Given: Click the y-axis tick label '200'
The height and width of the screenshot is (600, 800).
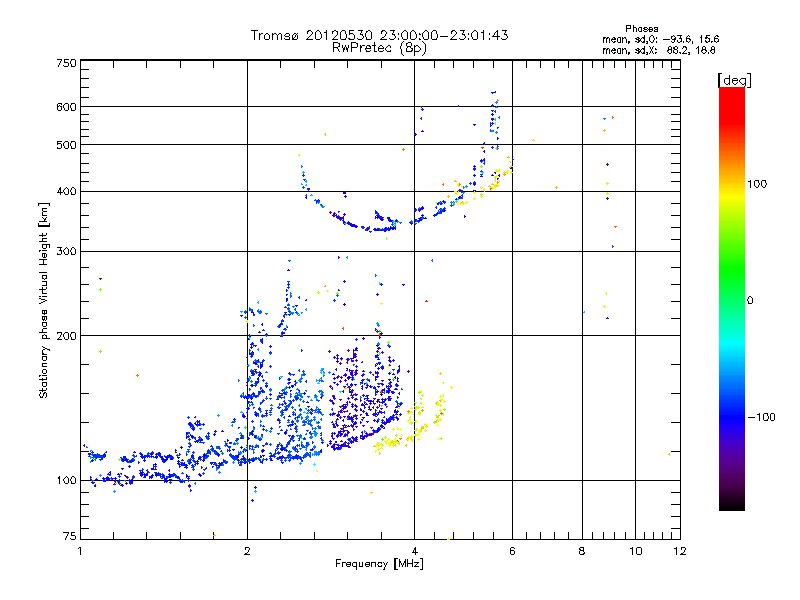Looking at the screenshot, I should tap(67, 336).
